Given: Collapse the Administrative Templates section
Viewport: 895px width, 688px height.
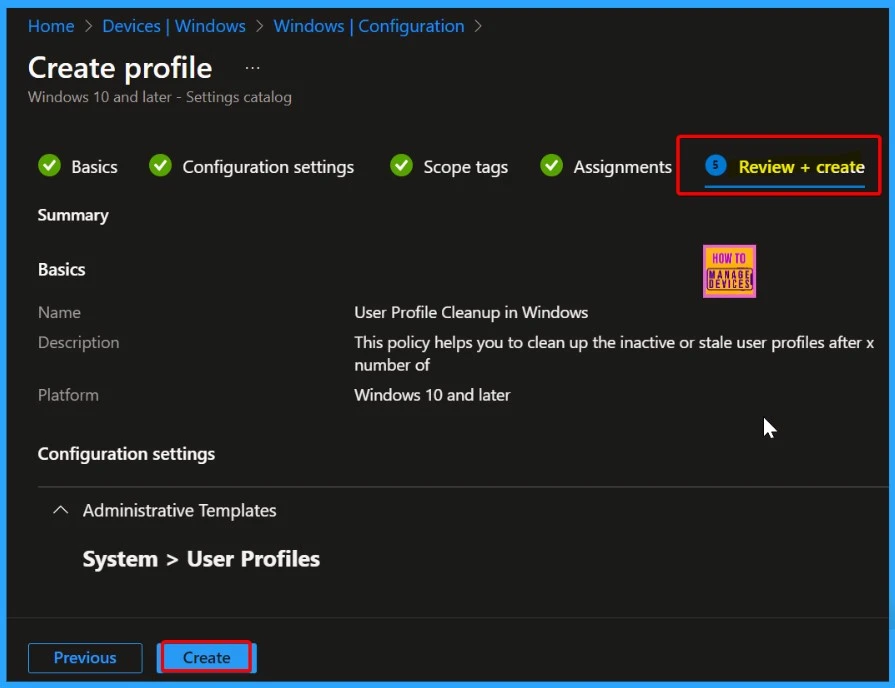Looking at the screenshot, I should (x=61, y=510).
